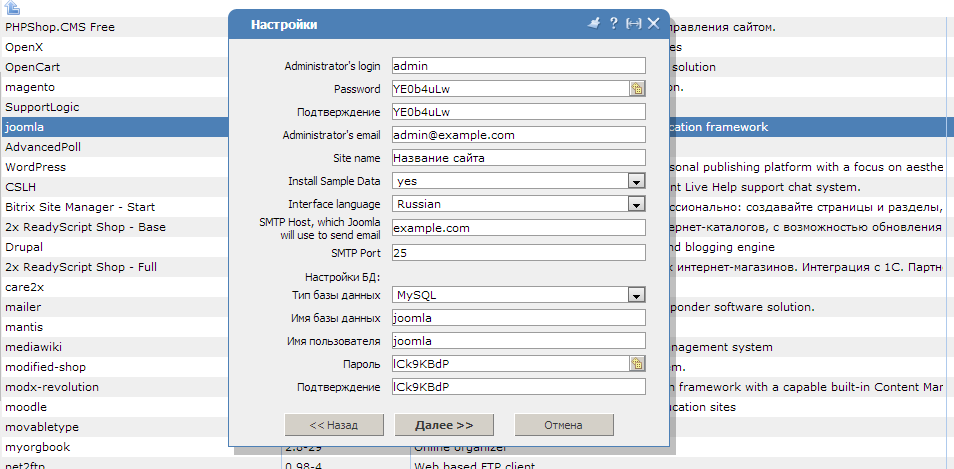Select the CSLH row

coord(20,187)
